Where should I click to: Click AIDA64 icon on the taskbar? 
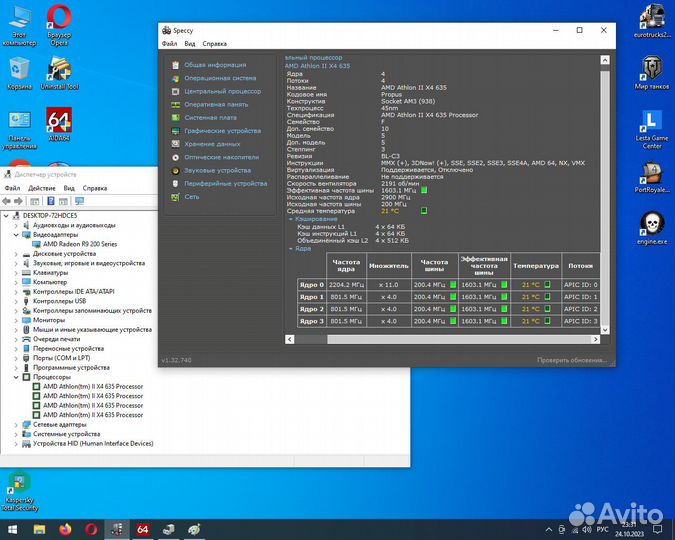click(143, 529)
